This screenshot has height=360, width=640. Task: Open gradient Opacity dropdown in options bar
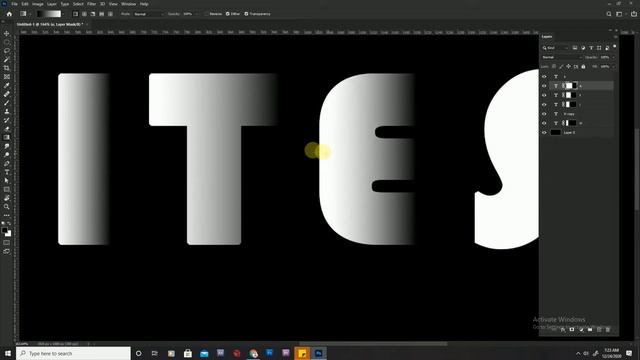point(196,14)
